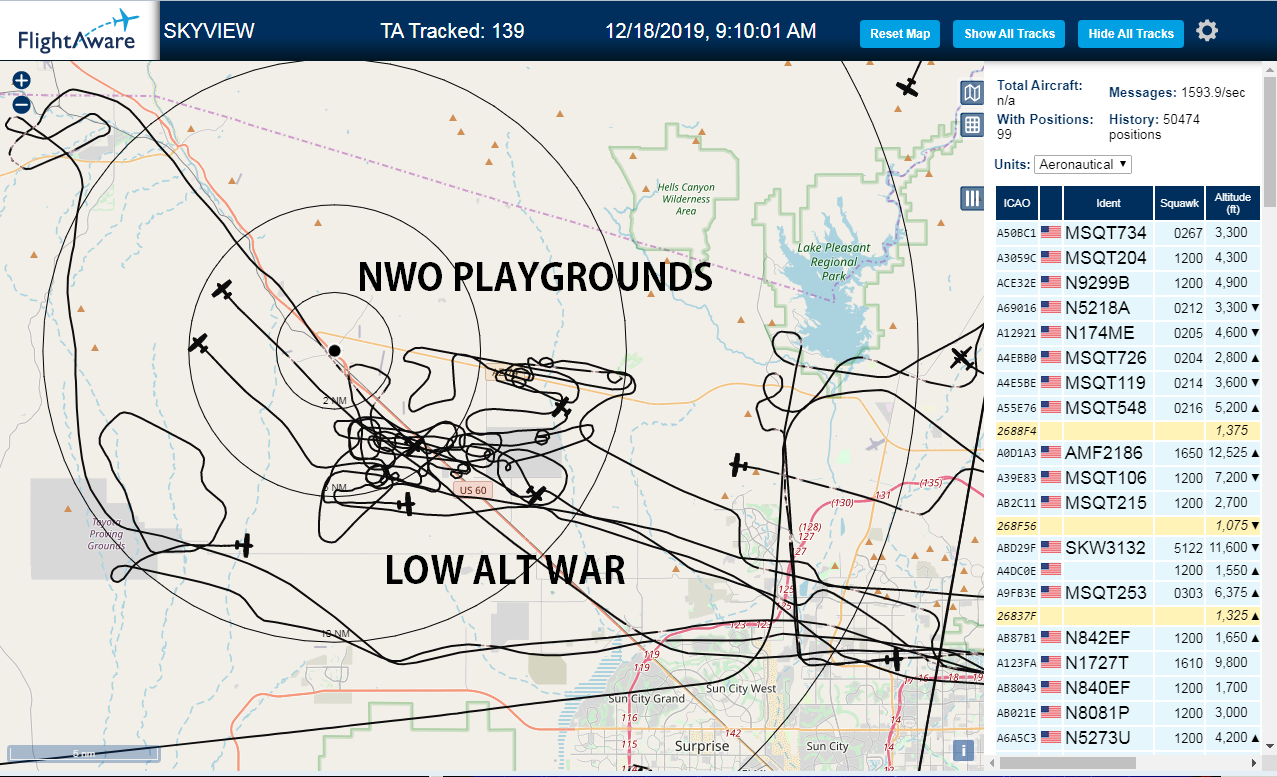The height and width of the screenshot is (777, 1277).
Task: Select the AMF2186 aircraft row
Action: pyautogui.click(x=1127, y=452)
